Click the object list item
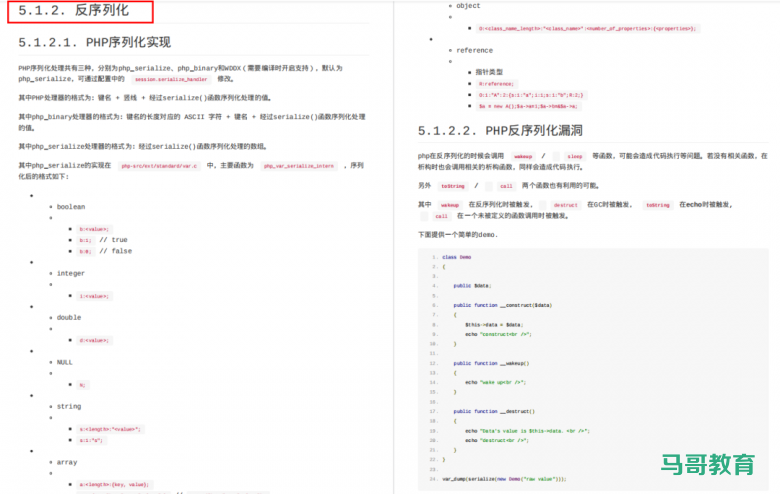Viewport: 780px width, 494px height. (468, 6)
